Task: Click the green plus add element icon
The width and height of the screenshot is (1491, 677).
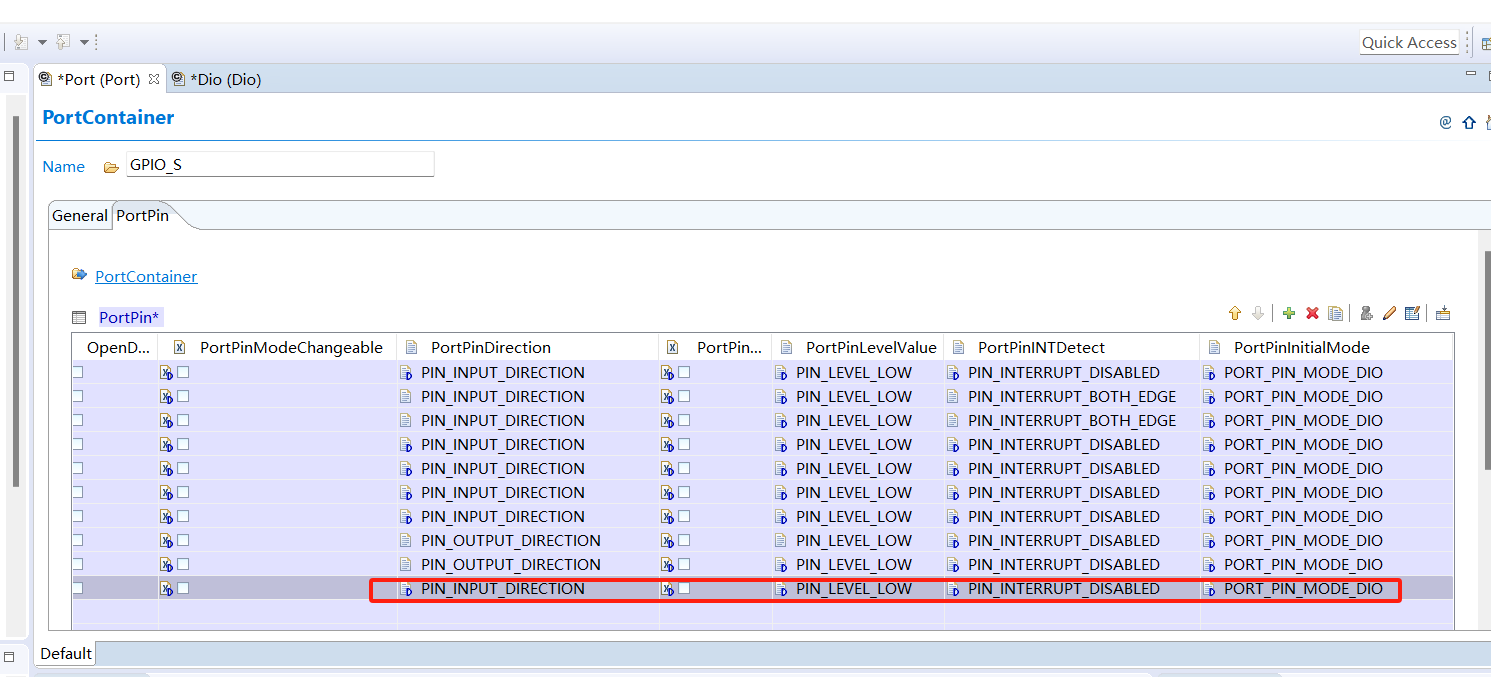Action: click(x=1288, y=314)
